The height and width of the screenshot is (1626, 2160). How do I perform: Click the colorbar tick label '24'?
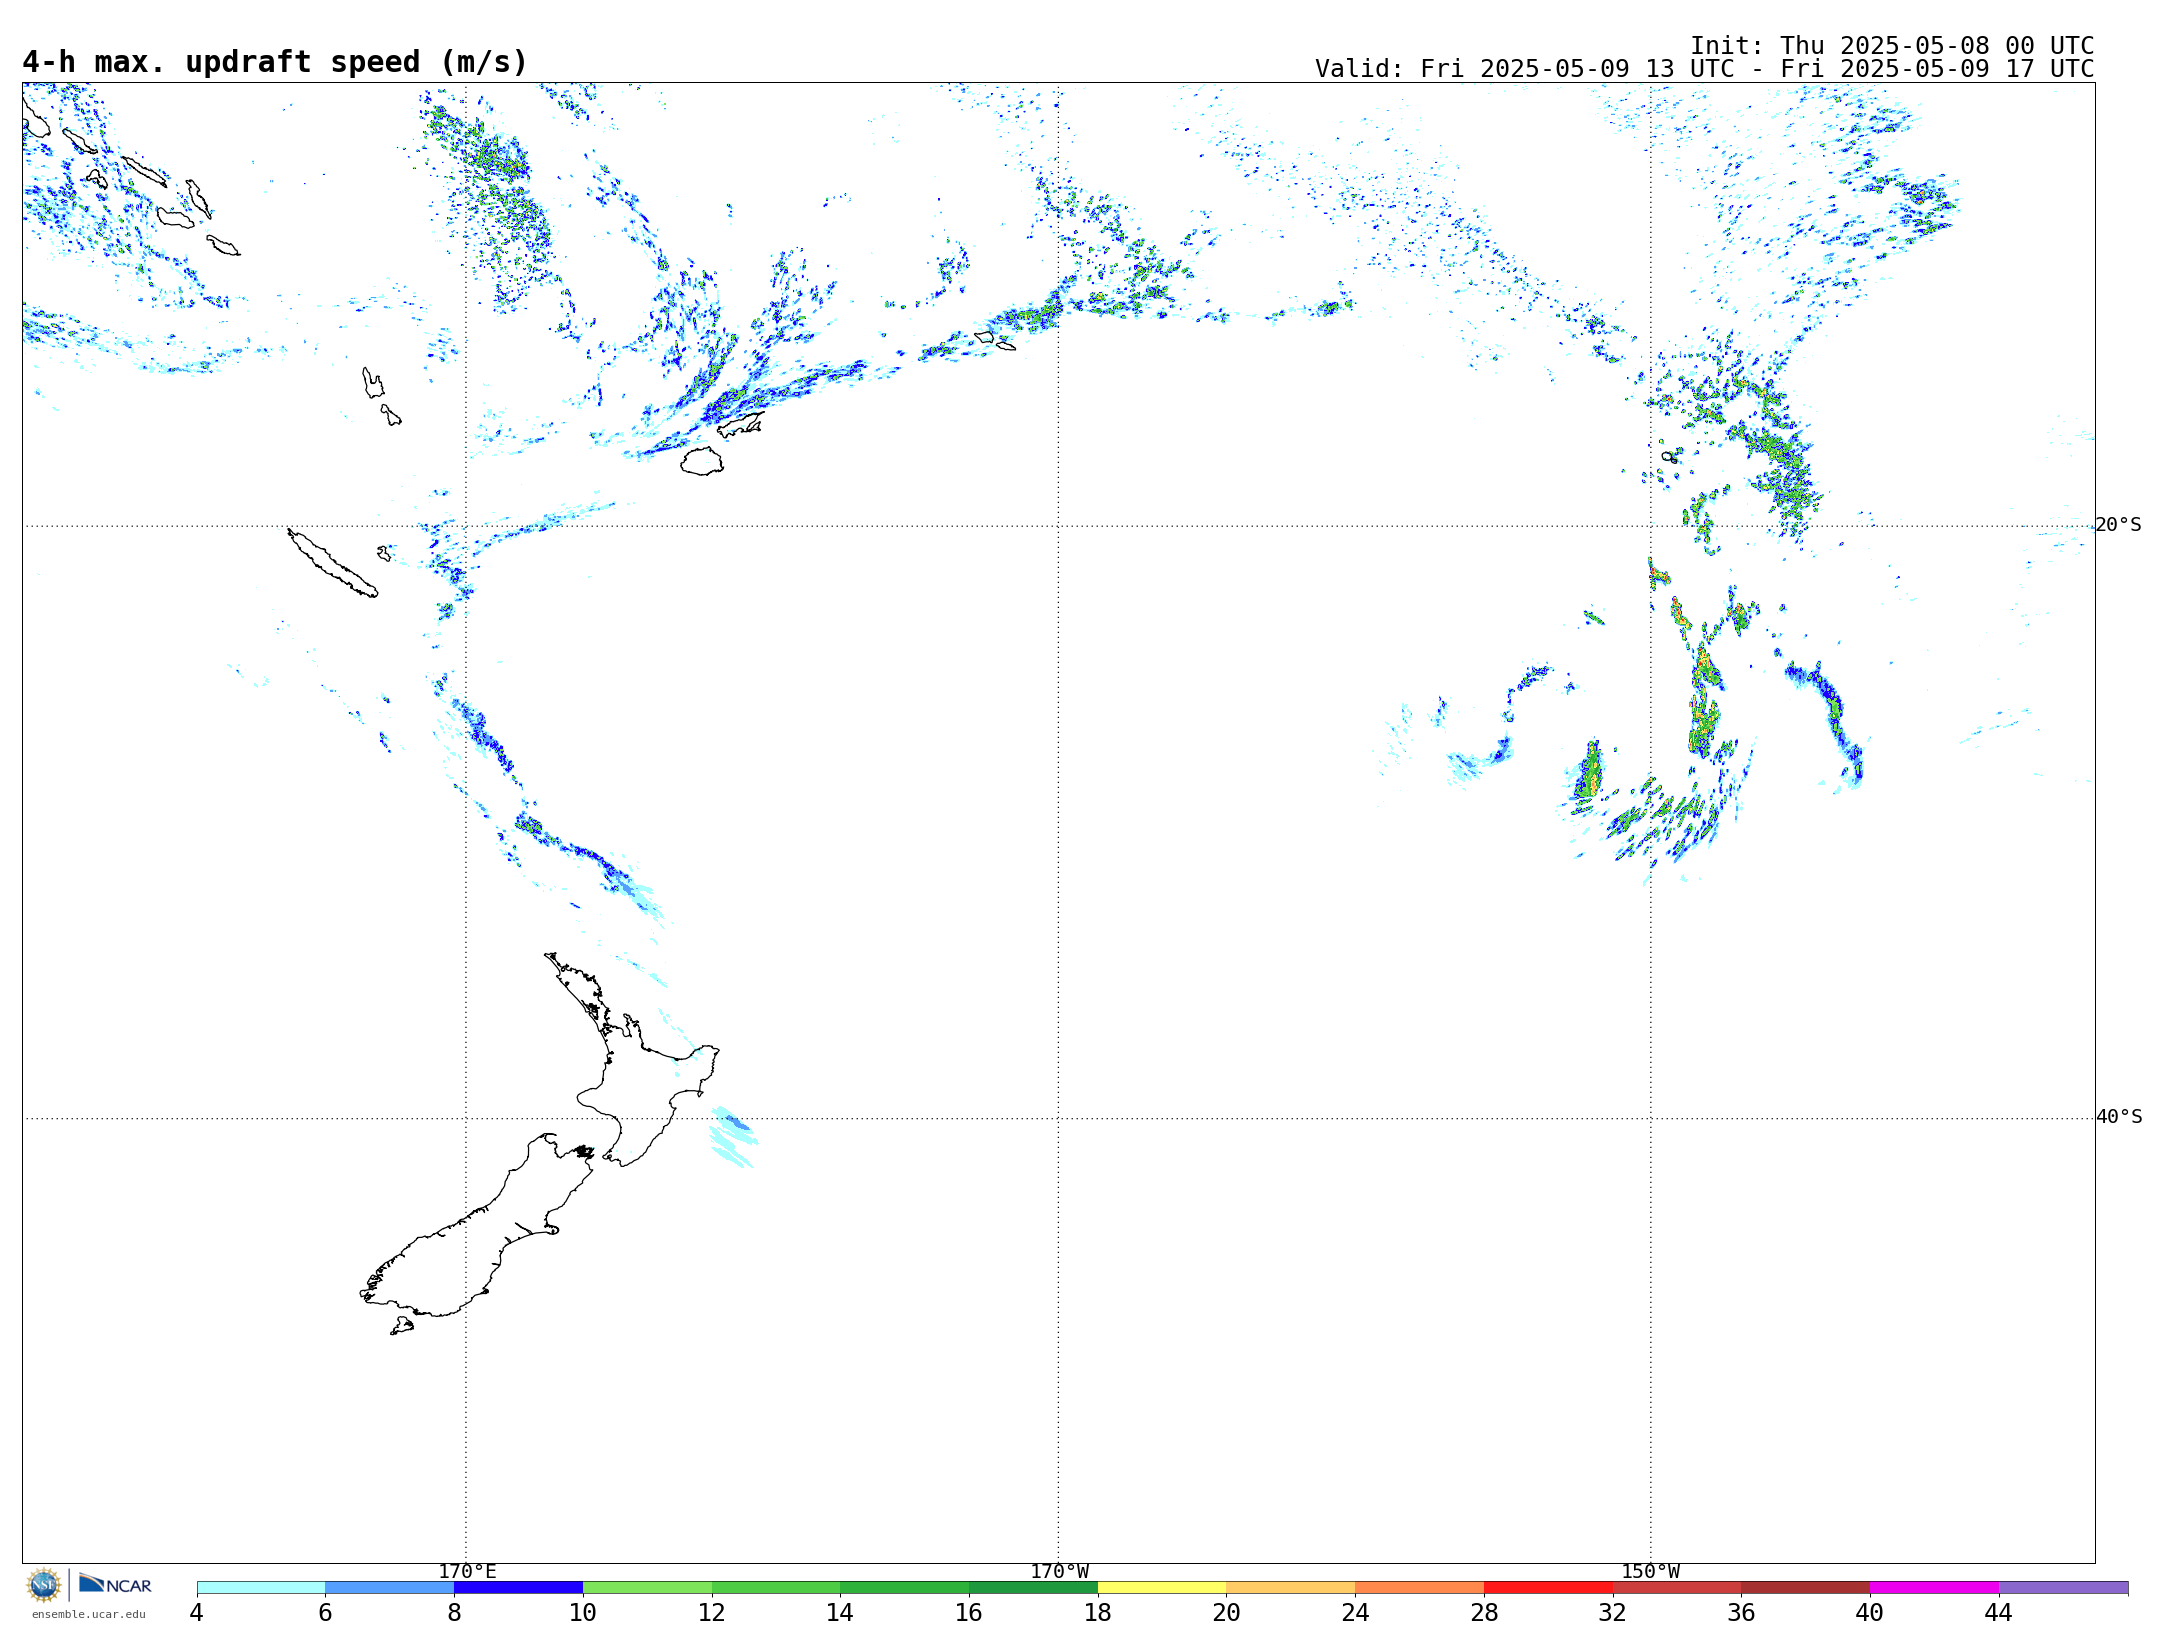(x=1355, y=1613)
